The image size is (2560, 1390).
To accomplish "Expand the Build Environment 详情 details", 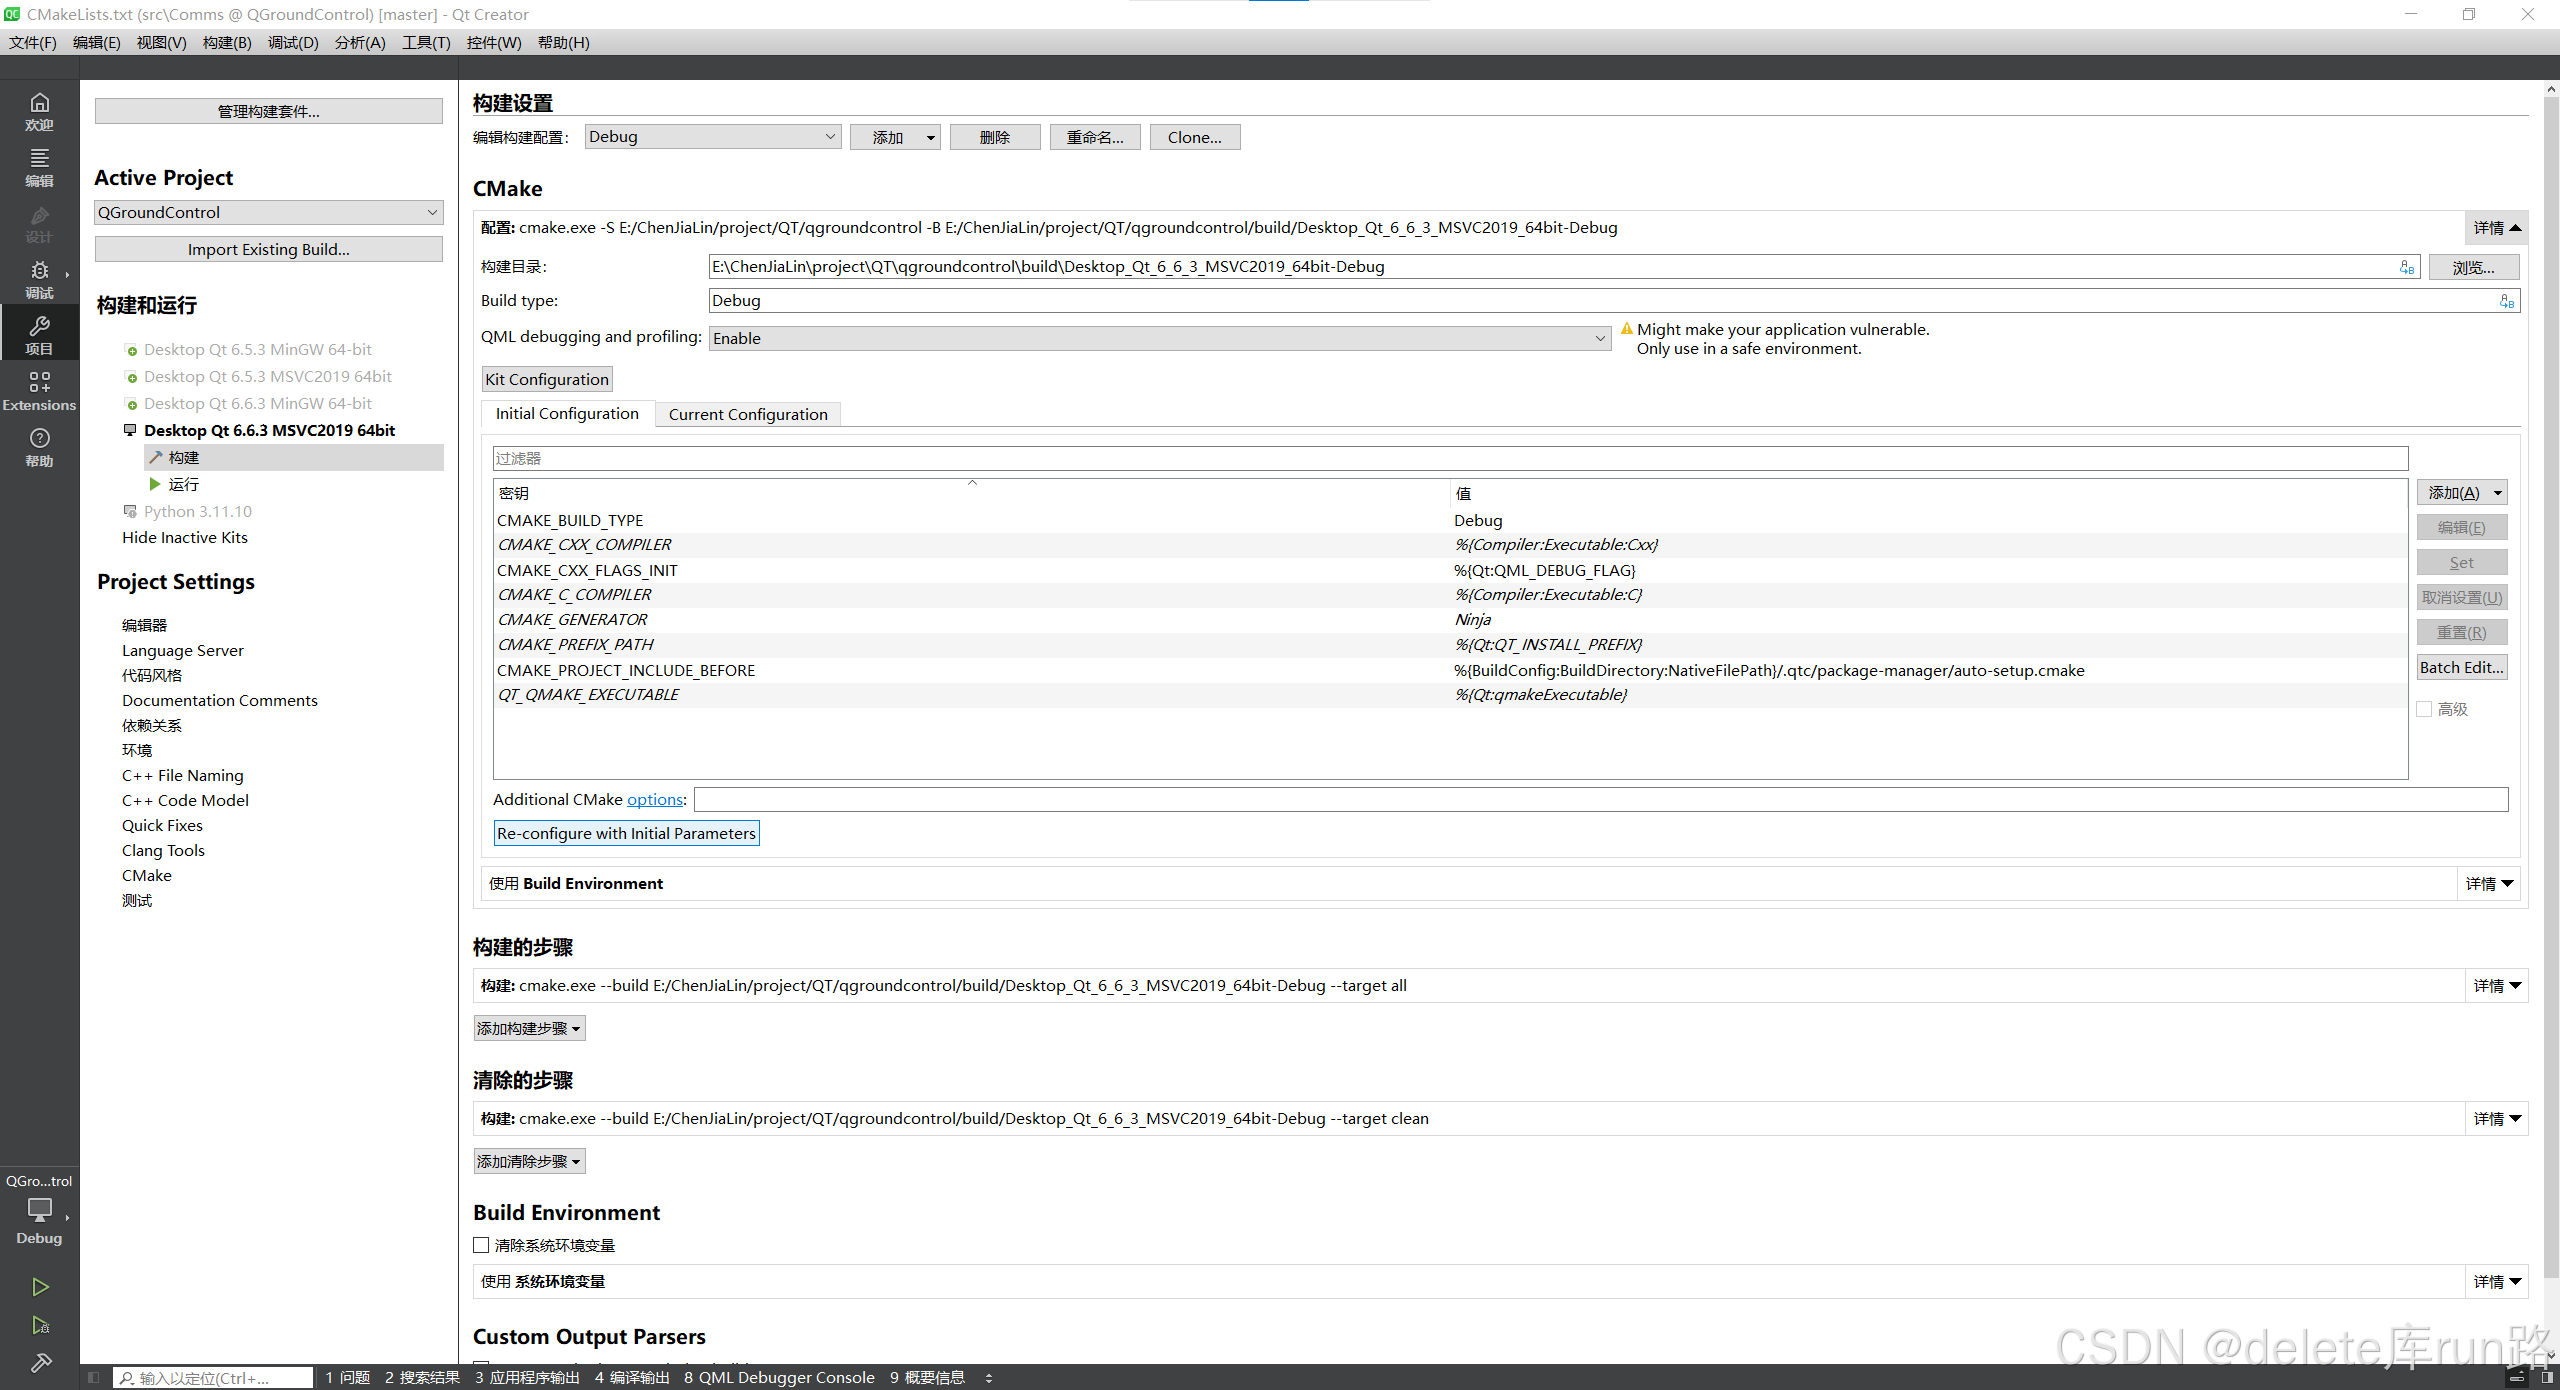I will [x=2488, y=883].
